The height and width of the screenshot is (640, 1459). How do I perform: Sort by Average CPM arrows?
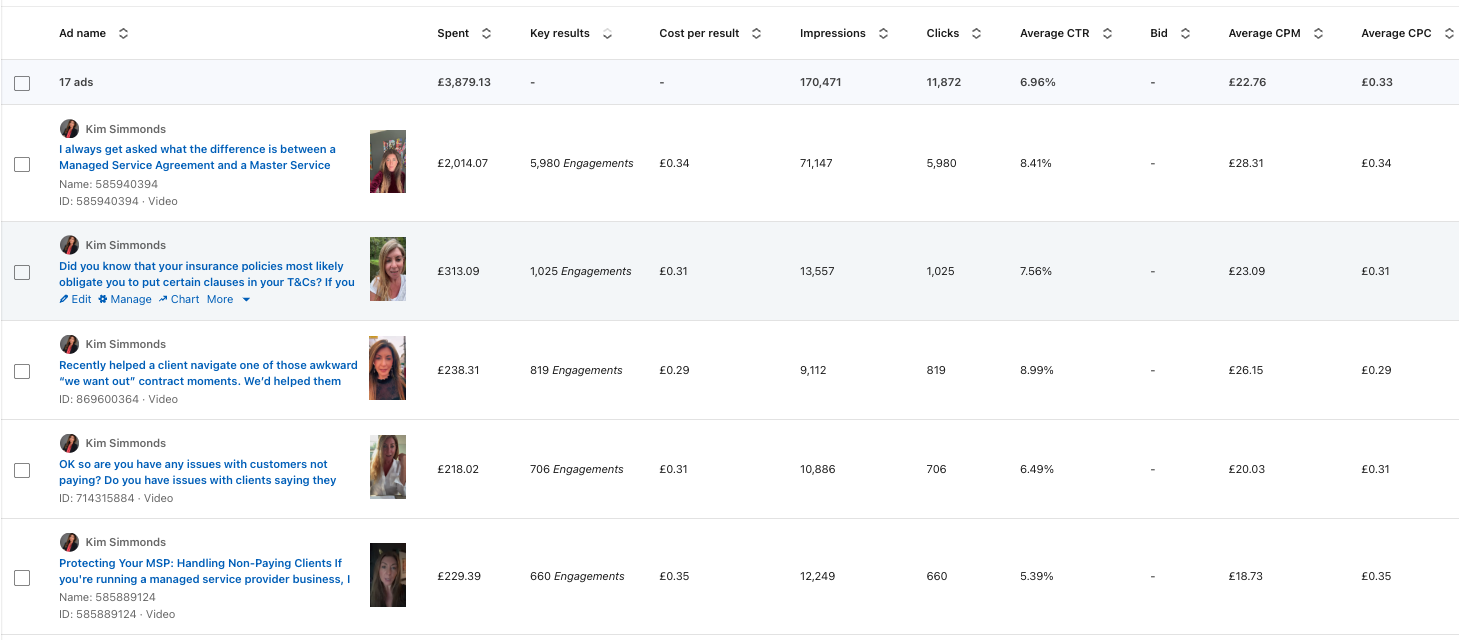(1318, 34)
